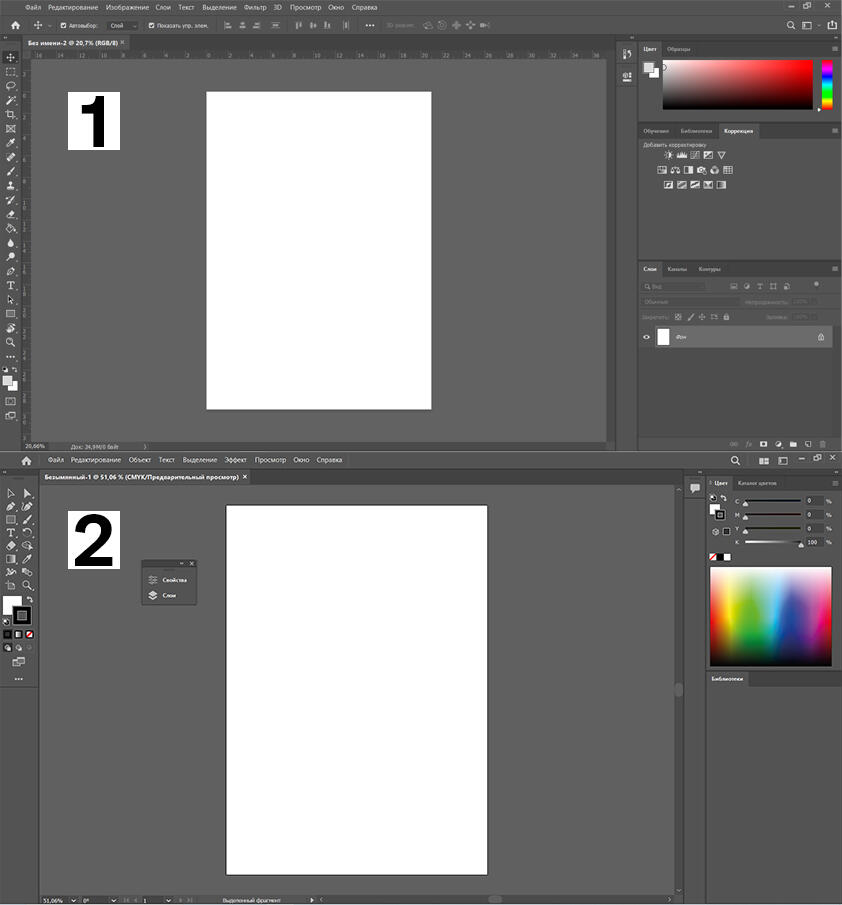
Task: Select the Frame tool in Photoshop toolbar
Action: (10, 129)
